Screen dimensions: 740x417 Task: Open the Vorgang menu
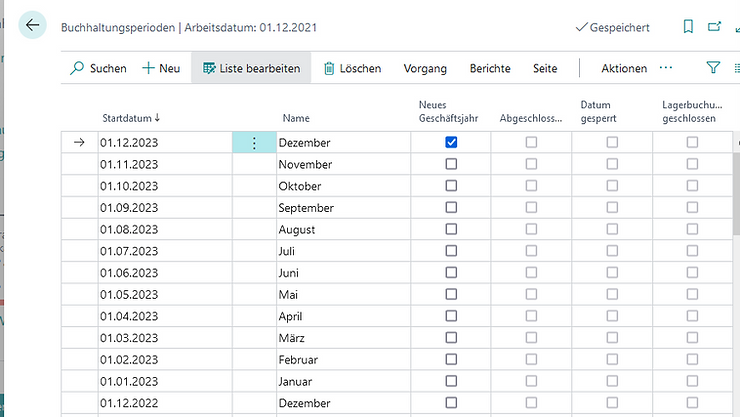(425, 68)
